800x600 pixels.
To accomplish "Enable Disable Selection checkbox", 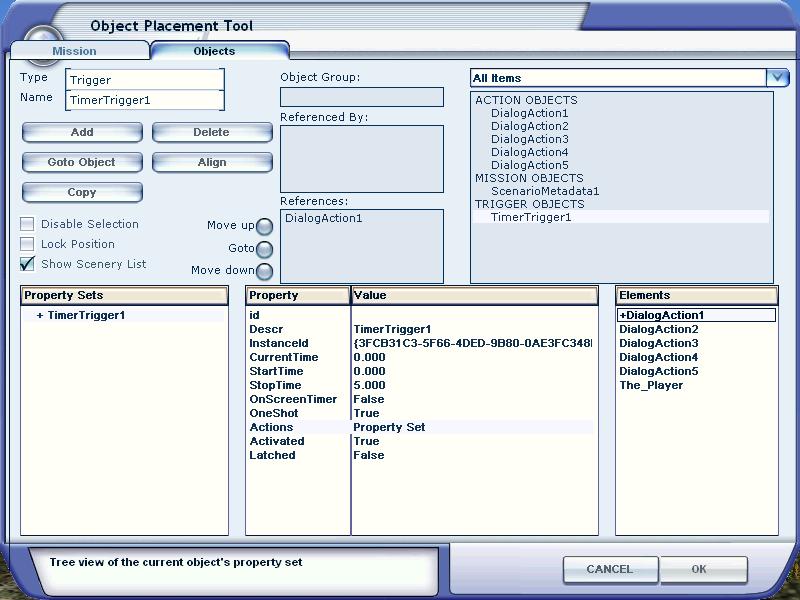I will [x=27, y=224].
